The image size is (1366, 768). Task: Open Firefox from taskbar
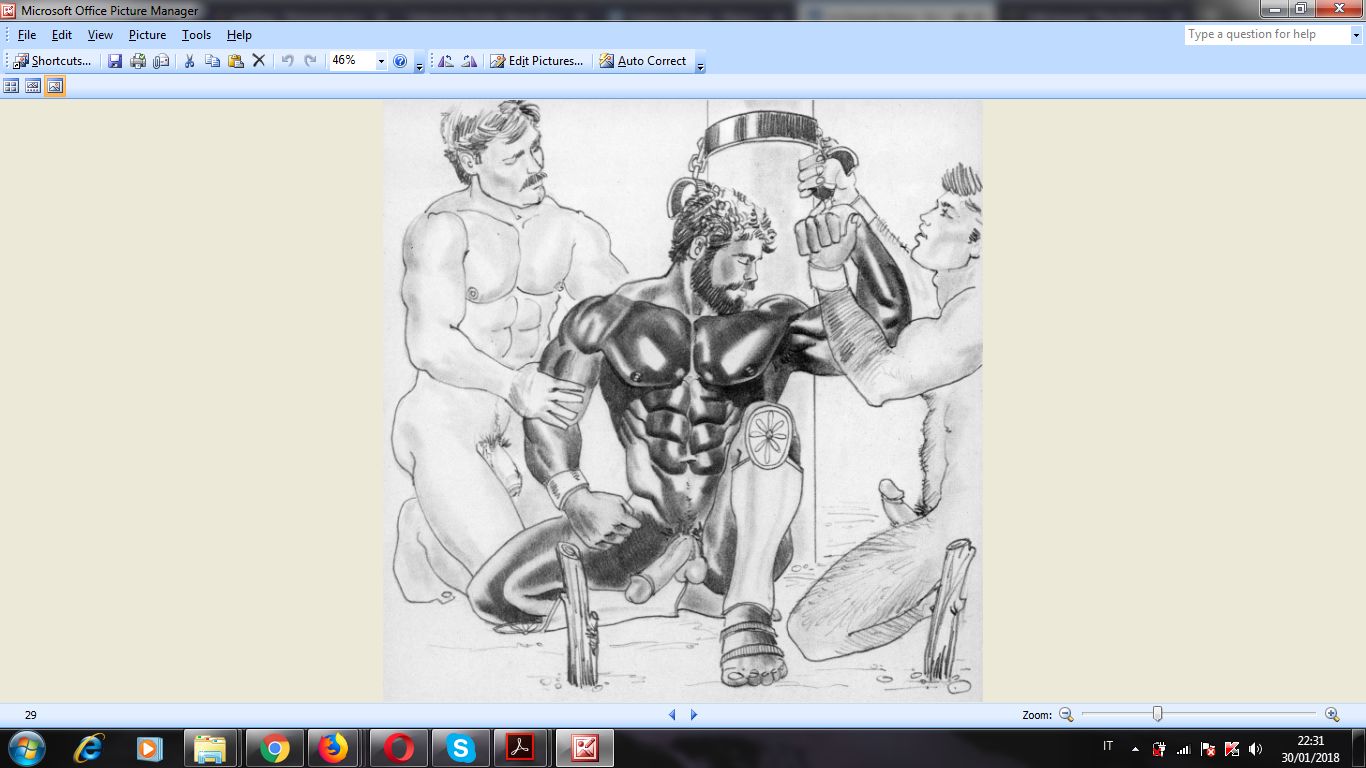pos(333,748)
